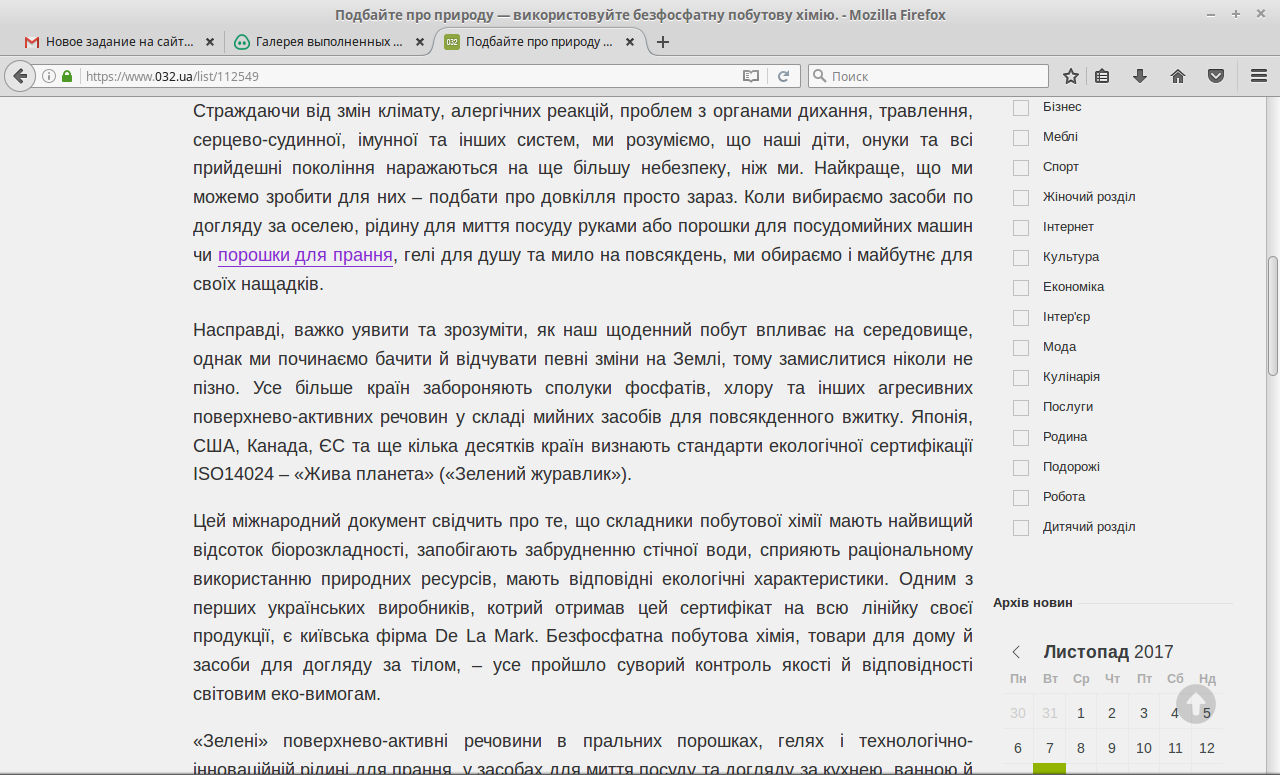Viewport: 1280px width, 775px height.
Task: Tick the Меблі checkbox
Action: click(x=1021, y=137)
